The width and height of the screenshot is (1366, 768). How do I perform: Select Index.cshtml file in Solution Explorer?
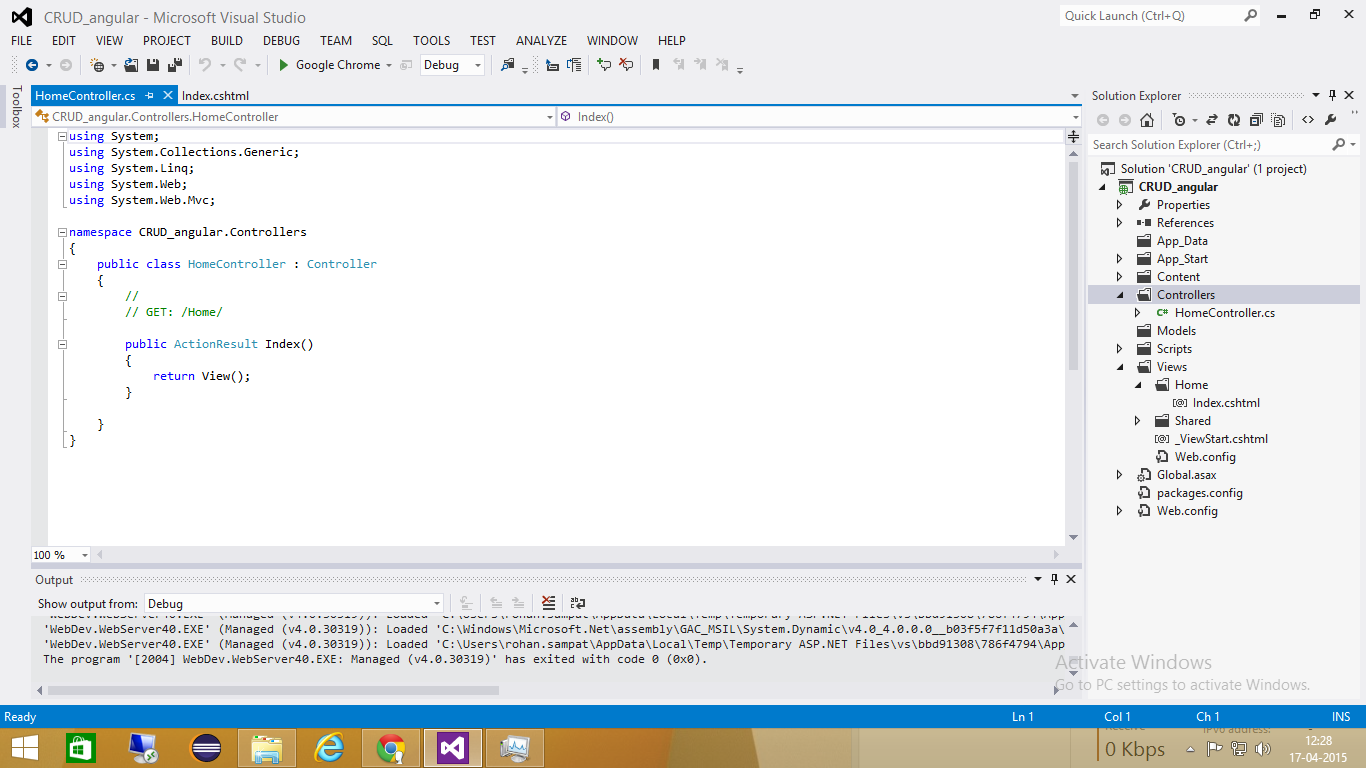[x=1226, y=403]
